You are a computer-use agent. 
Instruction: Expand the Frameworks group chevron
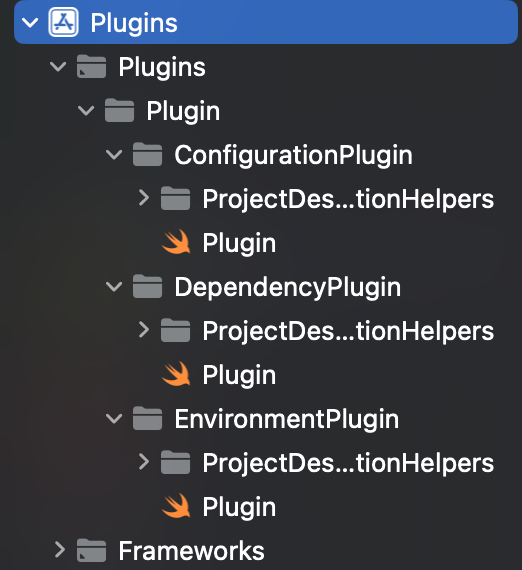(60, 550)
